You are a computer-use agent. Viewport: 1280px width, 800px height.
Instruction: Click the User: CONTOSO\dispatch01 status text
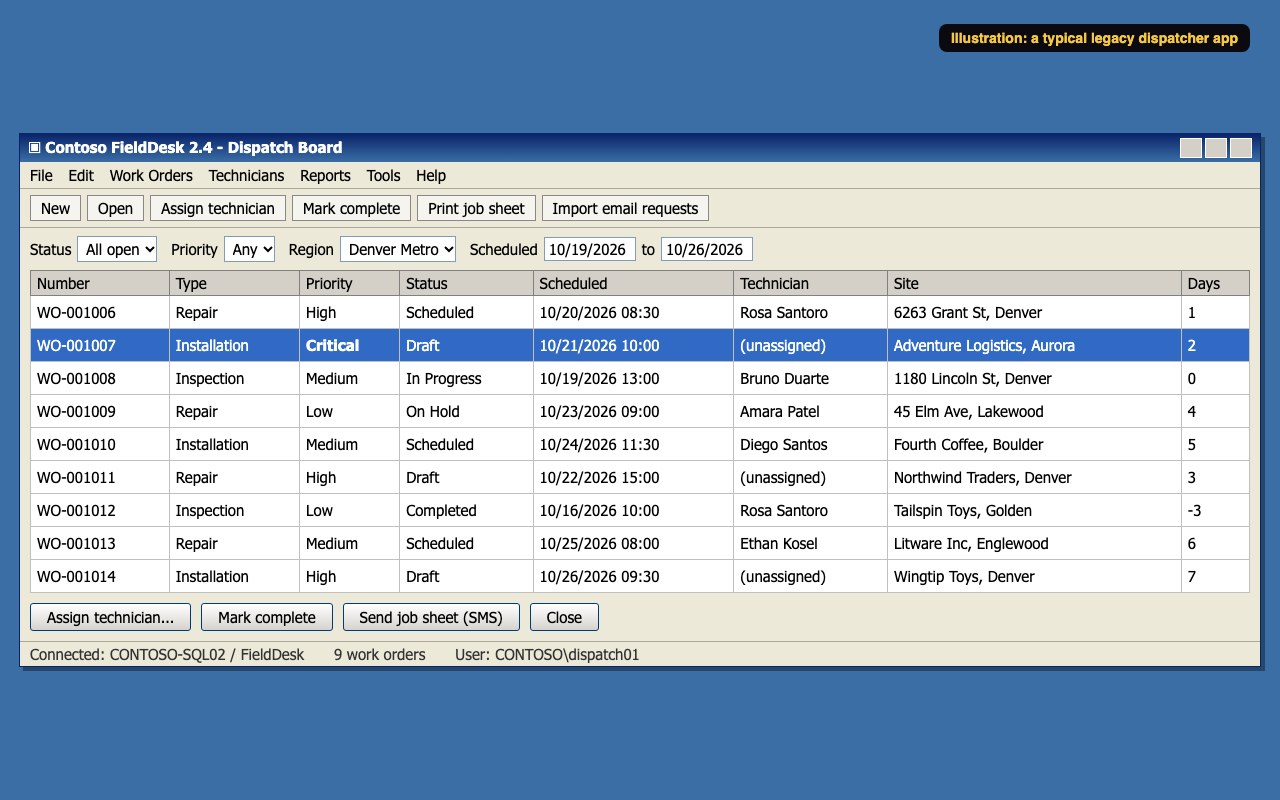click(x=547, y=655)
